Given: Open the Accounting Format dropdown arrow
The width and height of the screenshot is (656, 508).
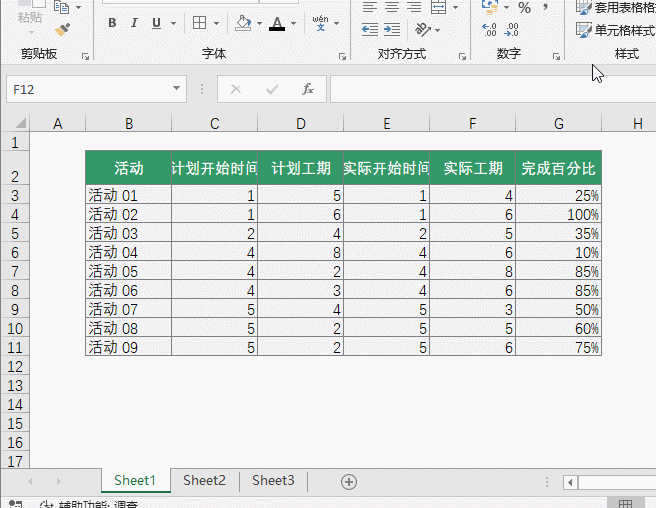Looking at the screenshot, I should coord(506,7).
